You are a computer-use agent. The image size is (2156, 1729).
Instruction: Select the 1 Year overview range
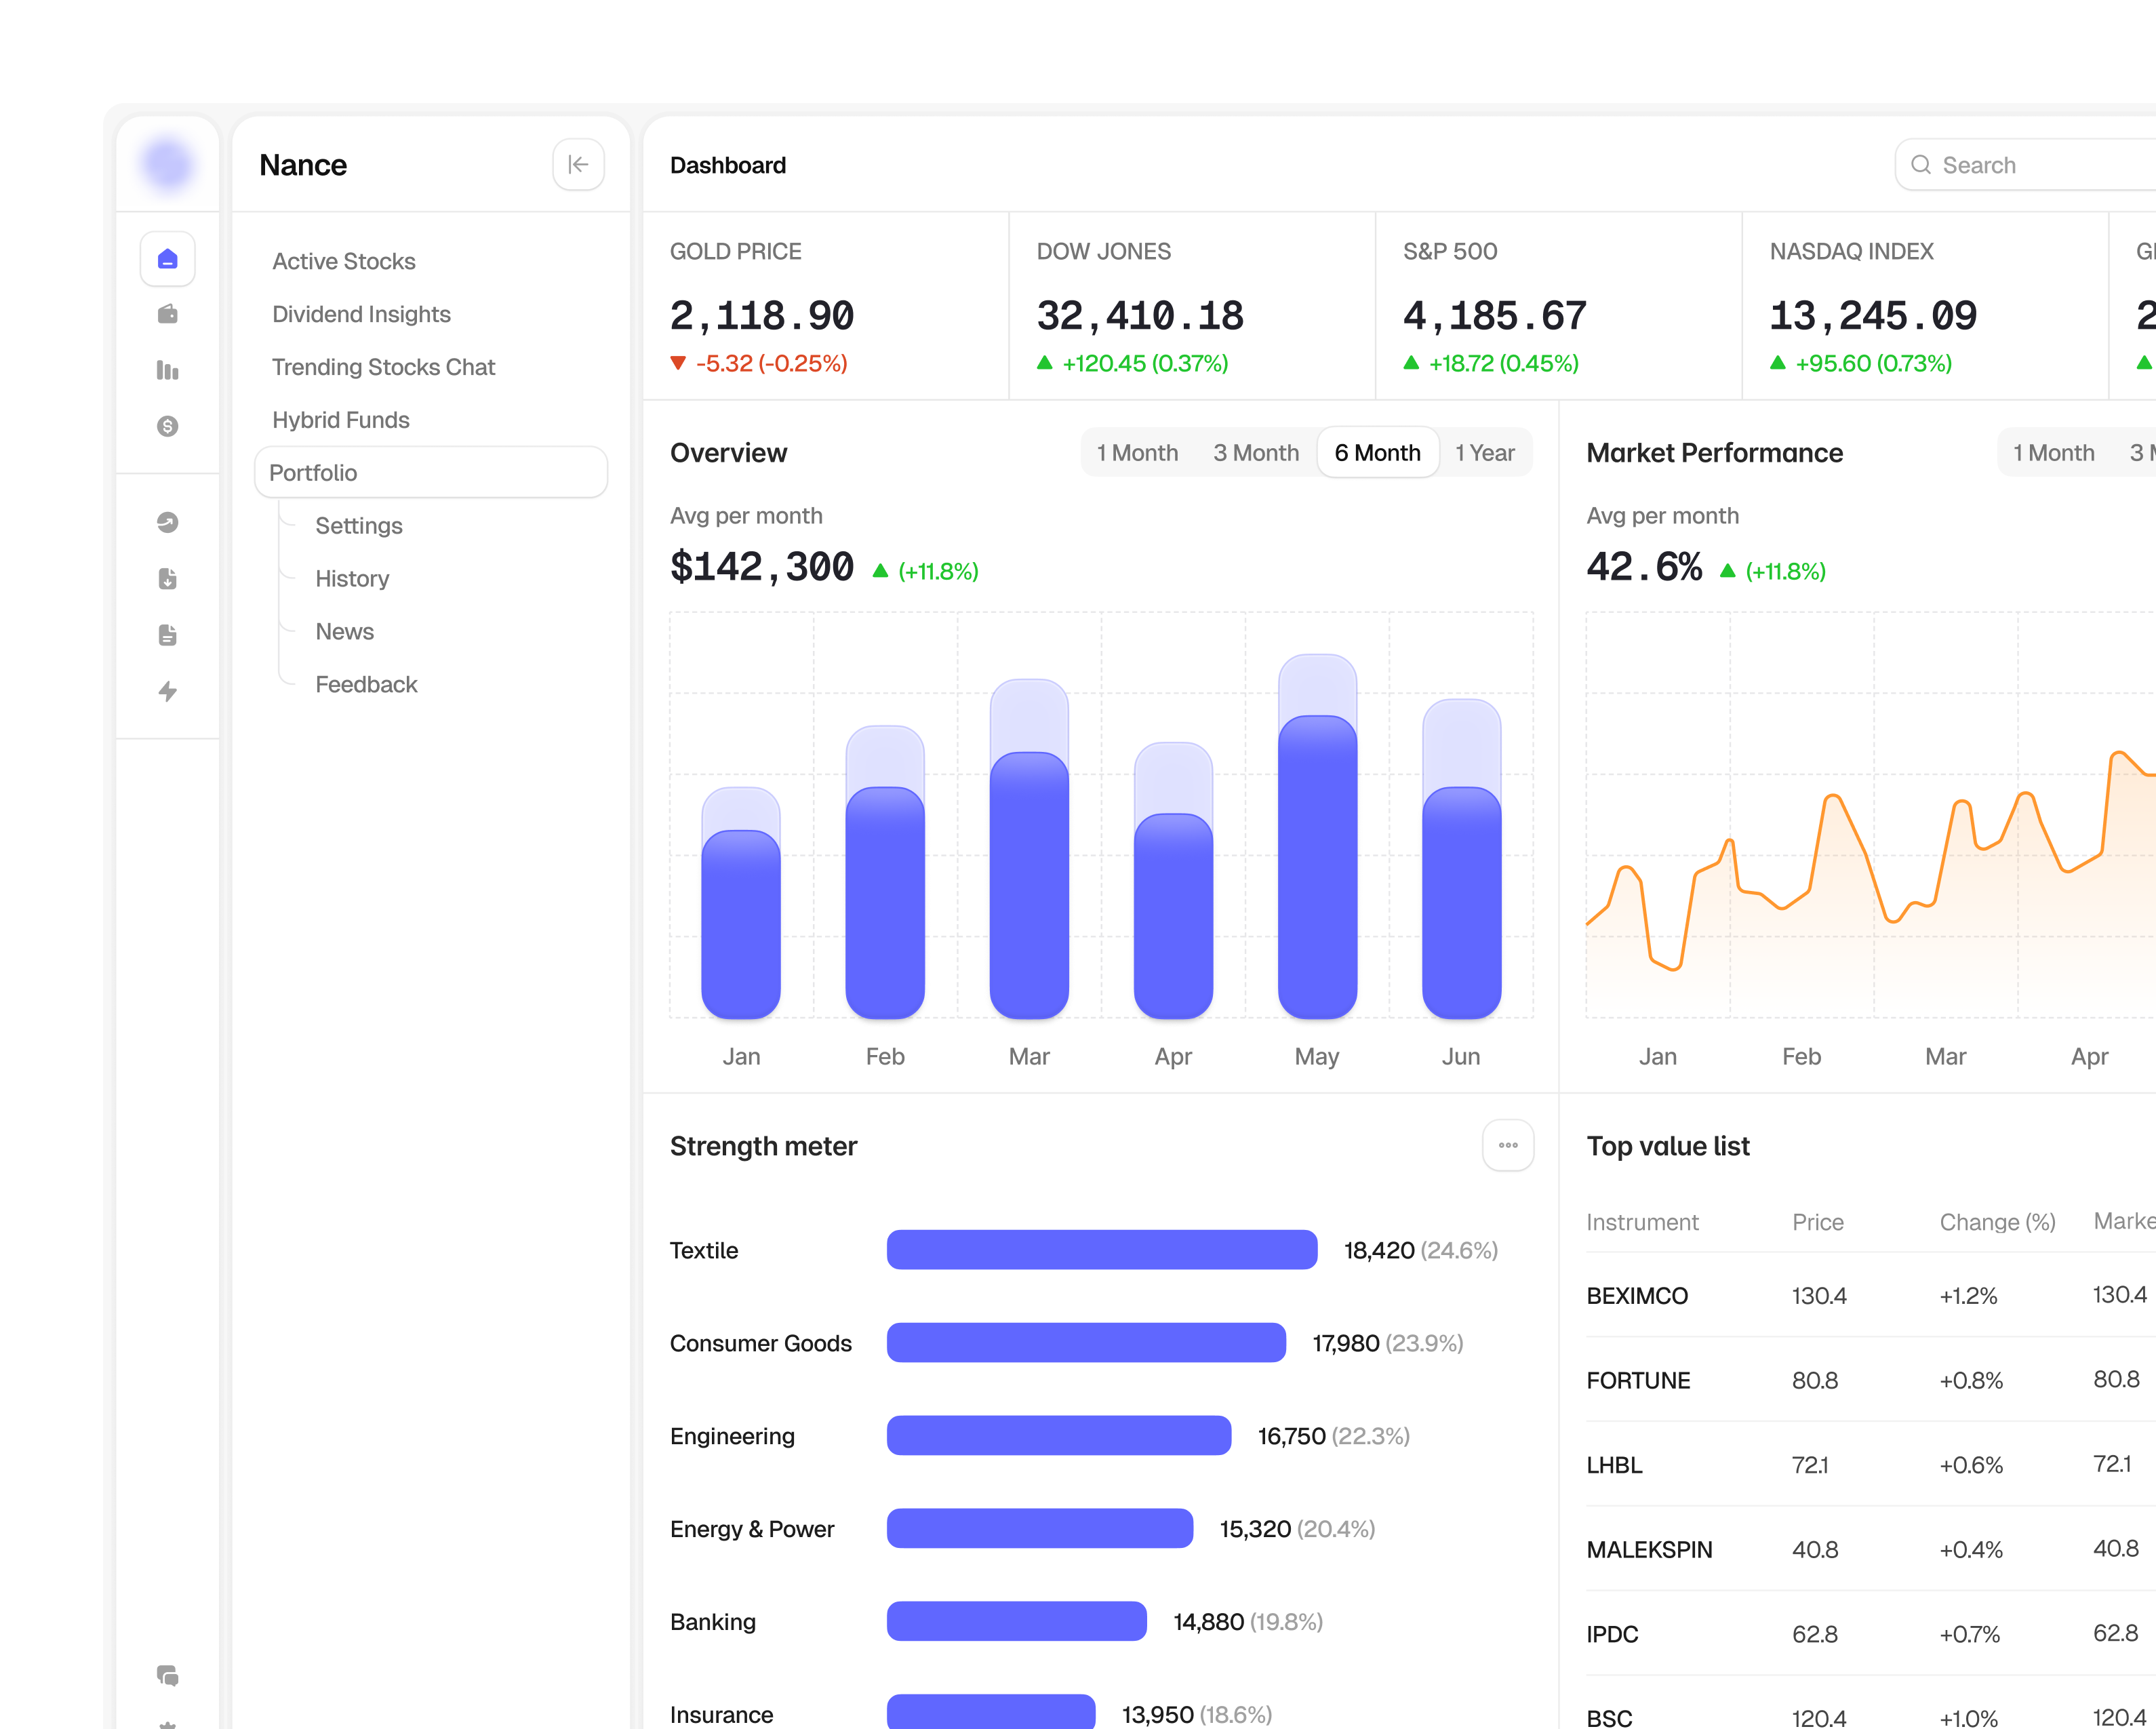pyautogui.click(x=1485, y=453)
